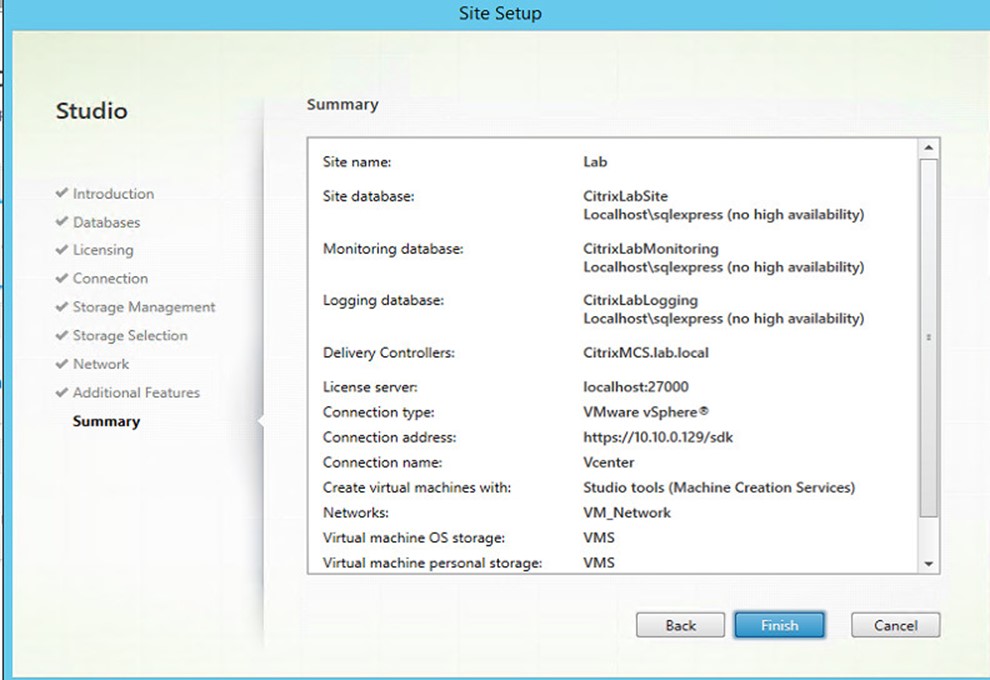
Task: Cancel the Site Setup wizard
Action: pos(895,625)
